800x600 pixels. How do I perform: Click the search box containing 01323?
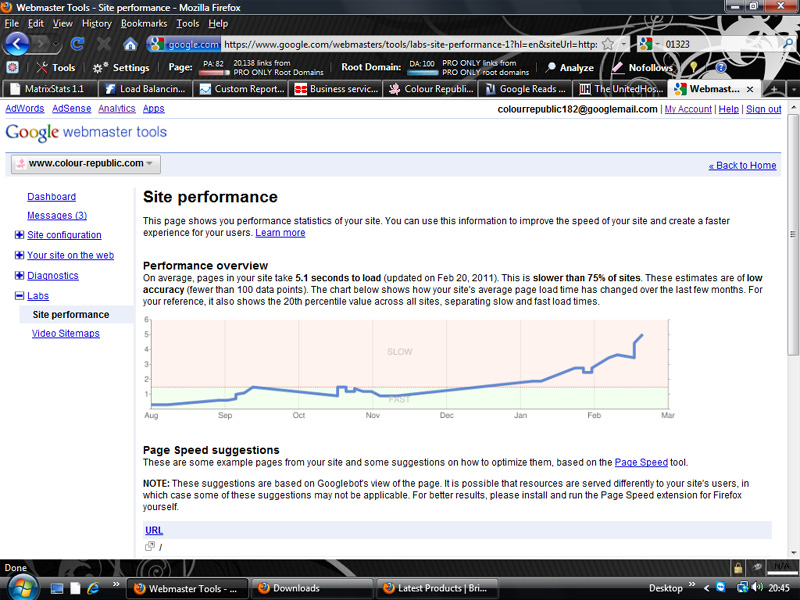coord(721,44)
